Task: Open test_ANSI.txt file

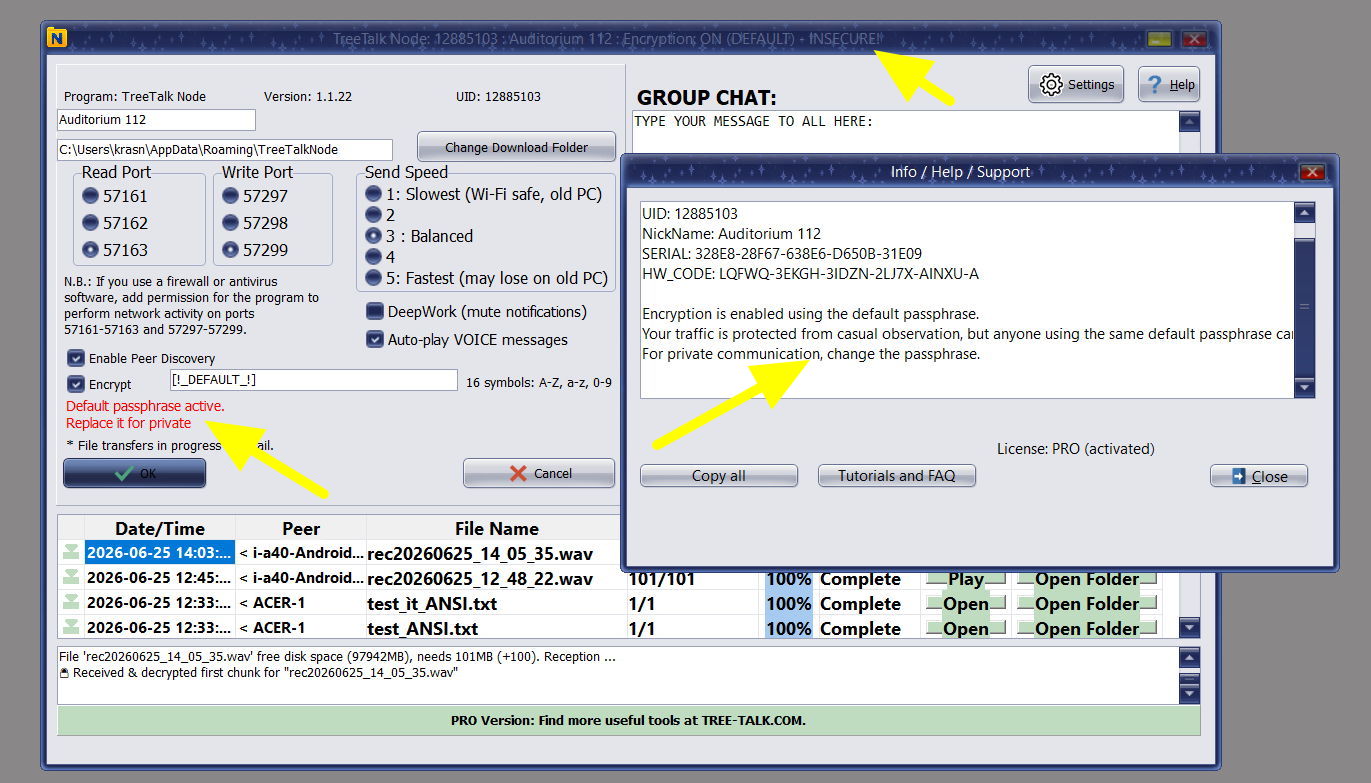Action: tap(966, 629)
